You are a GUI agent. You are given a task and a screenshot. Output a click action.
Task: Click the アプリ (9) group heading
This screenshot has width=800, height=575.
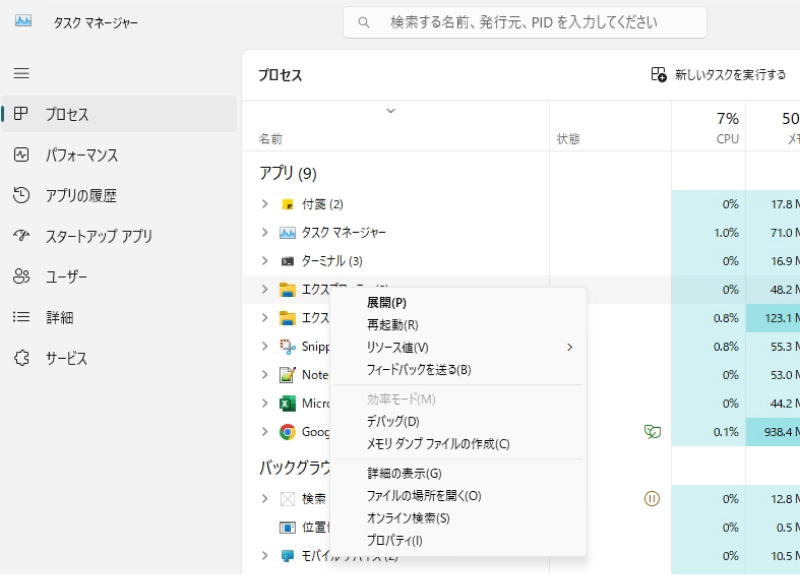(288, 173)
